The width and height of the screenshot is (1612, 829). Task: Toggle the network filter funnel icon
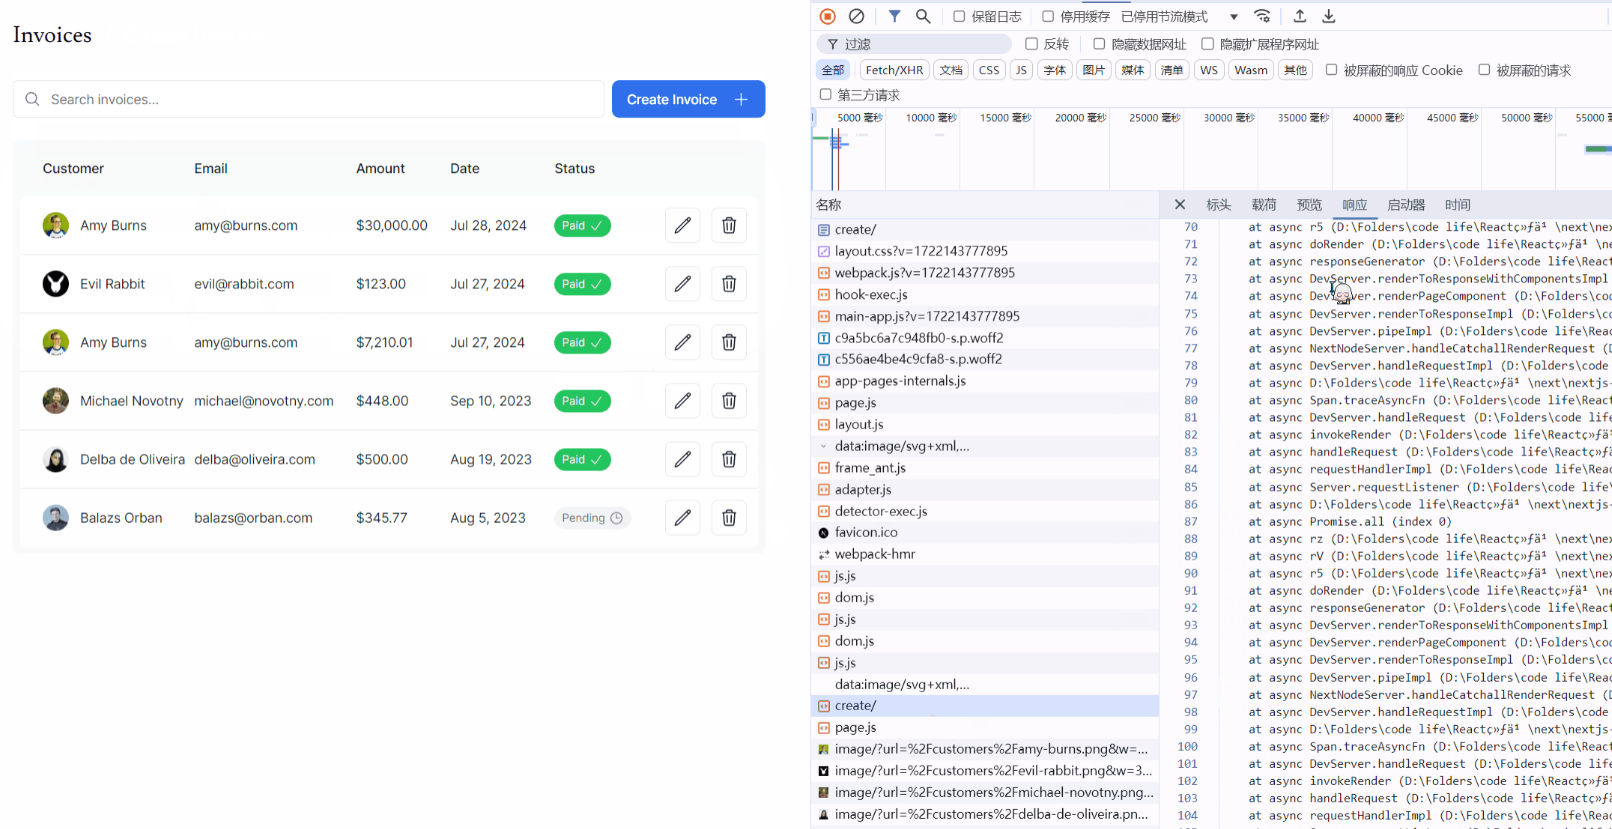coord(894,16)
